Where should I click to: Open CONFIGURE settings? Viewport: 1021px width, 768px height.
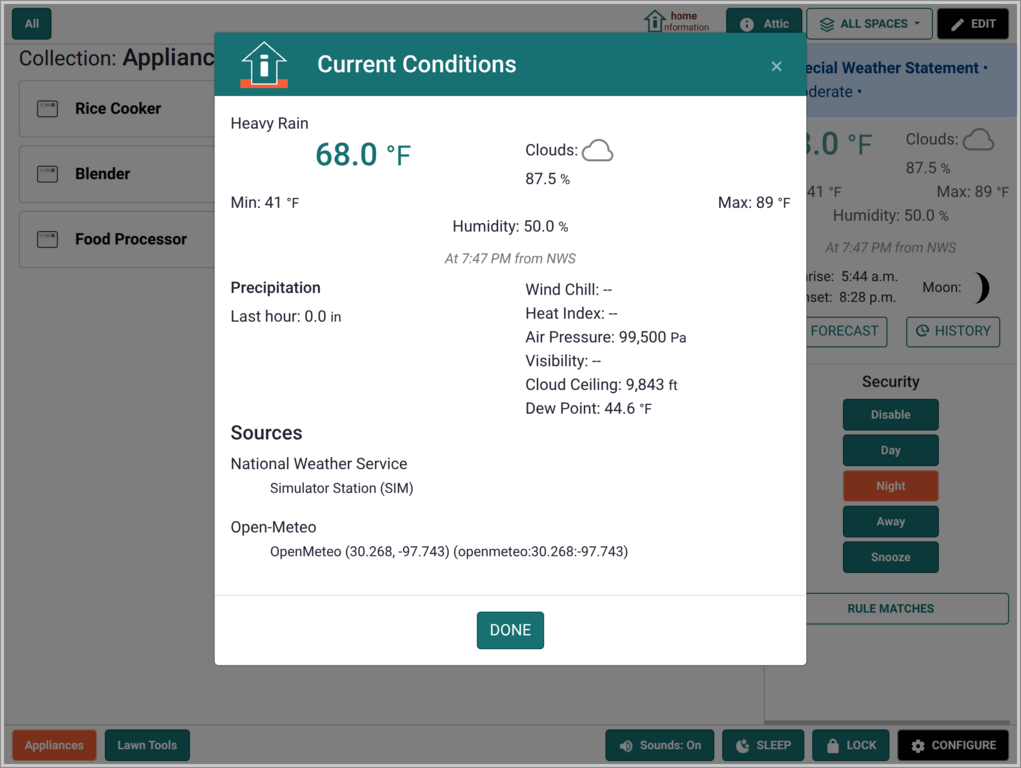pos(953,745)
